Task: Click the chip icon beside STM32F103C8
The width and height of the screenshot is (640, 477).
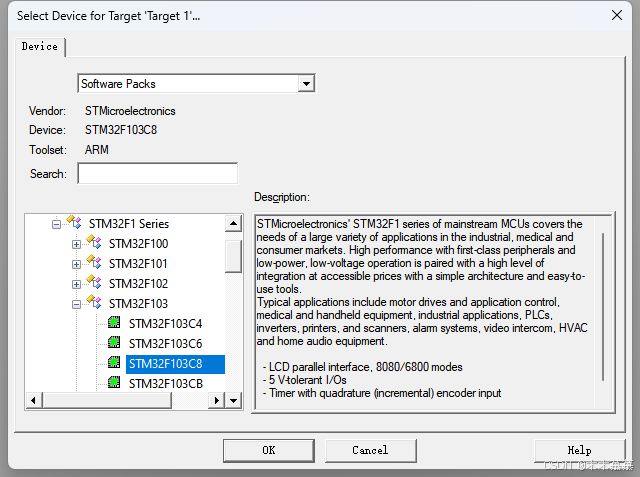Action: [114, 362]
